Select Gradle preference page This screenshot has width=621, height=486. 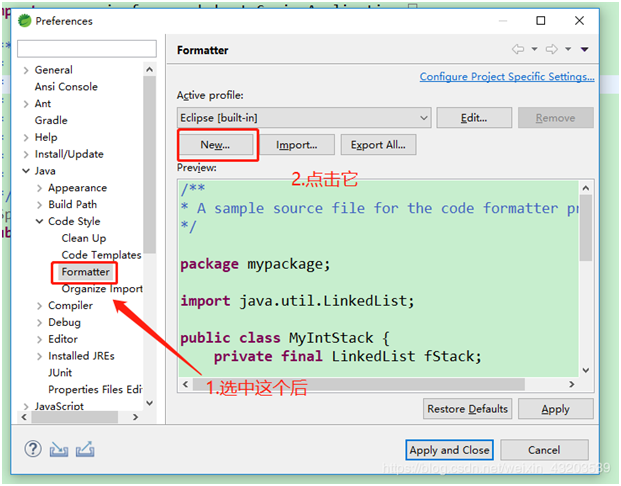(51, 120)
